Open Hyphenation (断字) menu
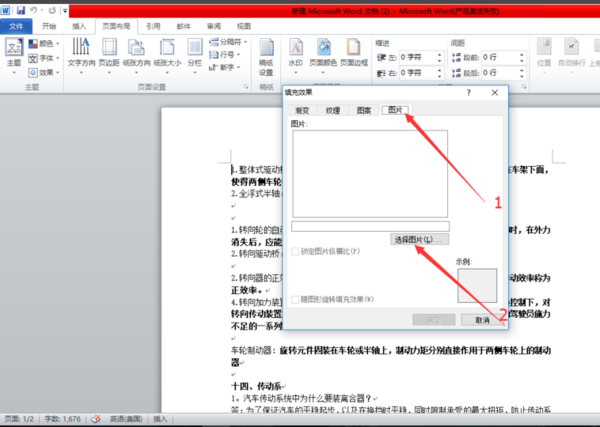The height and width of the screenshot is (427, 600). tap(225, 67)
